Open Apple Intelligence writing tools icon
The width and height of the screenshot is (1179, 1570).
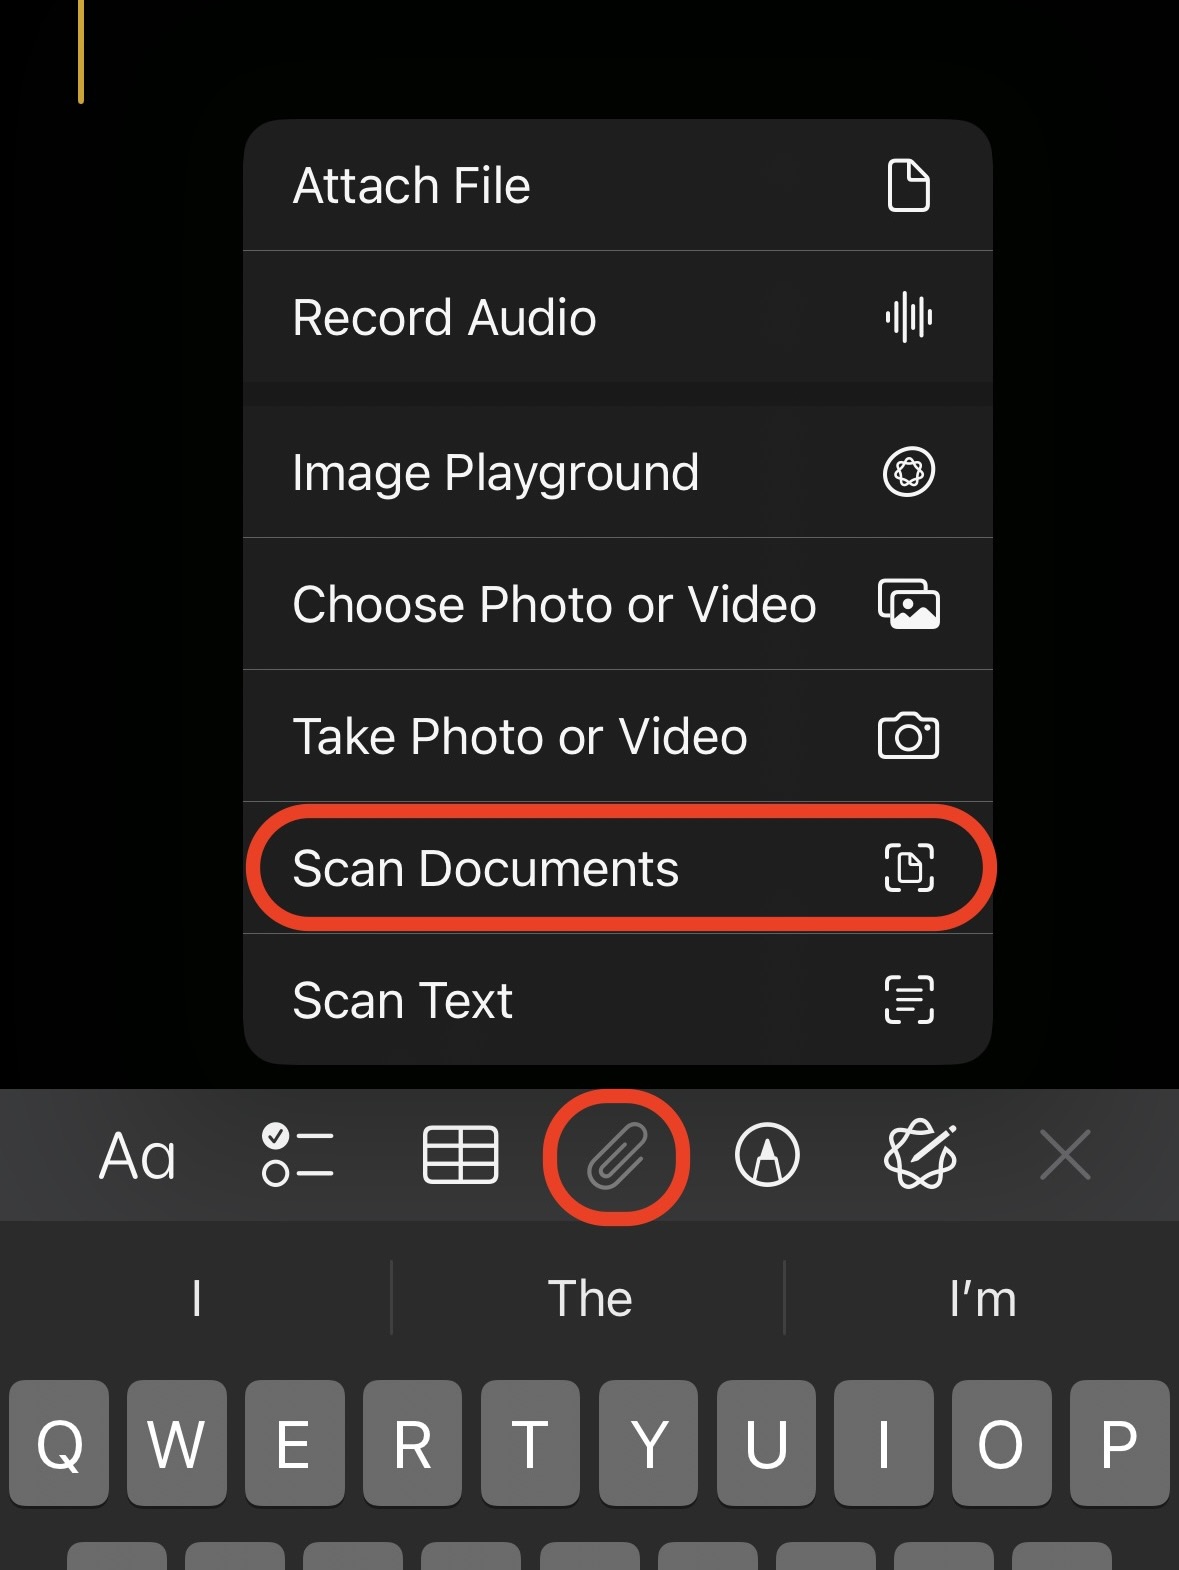(x=921, y=1155)
